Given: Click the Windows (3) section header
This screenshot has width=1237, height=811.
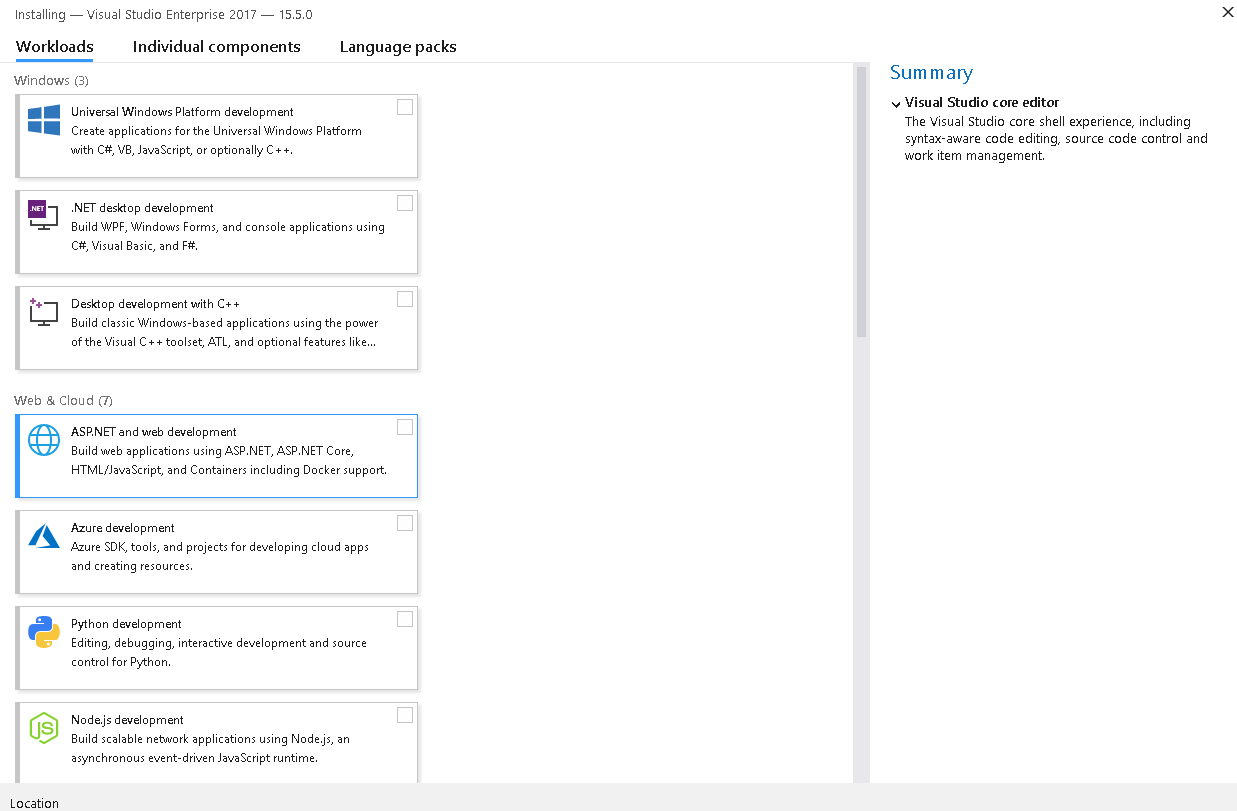Looking at the screenshot, I should pyautogui.click(x=51, y=80).
